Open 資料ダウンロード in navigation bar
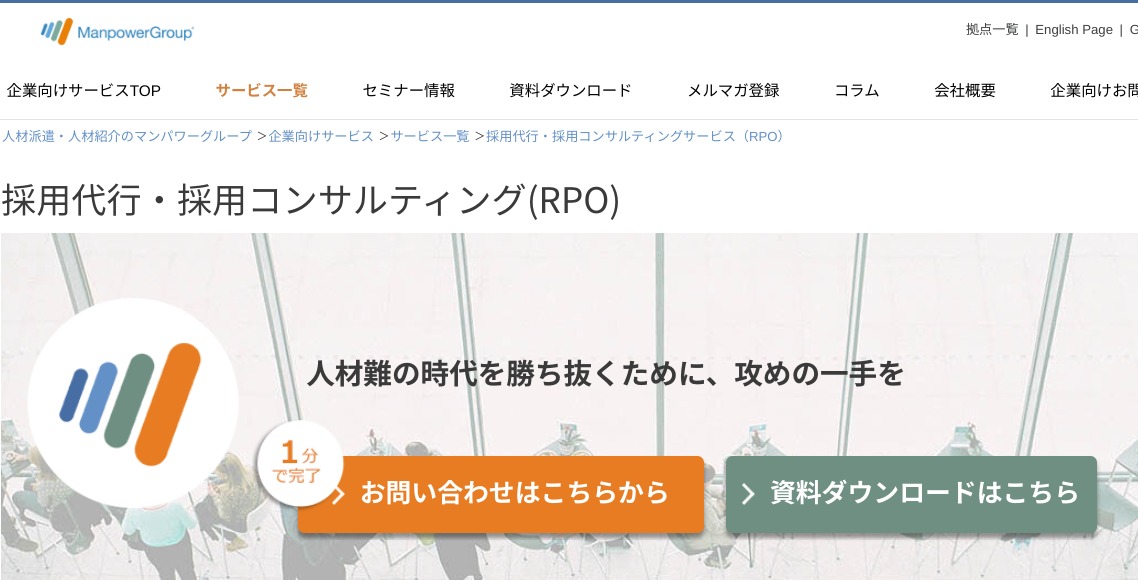The width and height of the screenshot is (1138, 580). point(570,91)
